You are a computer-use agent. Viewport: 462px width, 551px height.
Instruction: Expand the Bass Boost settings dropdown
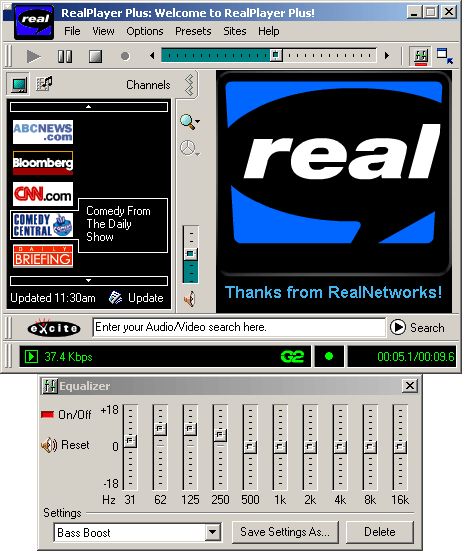point(213,532)
